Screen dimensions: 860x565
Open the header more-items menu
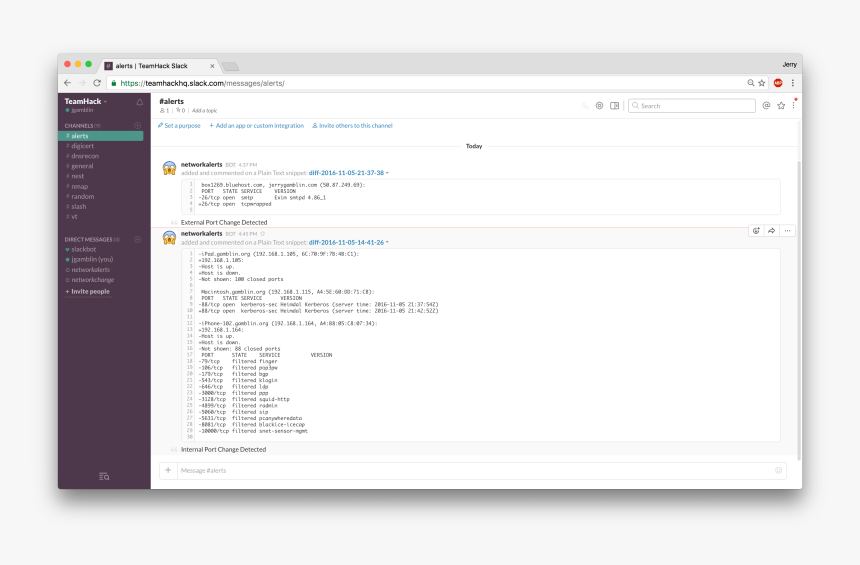794,105
